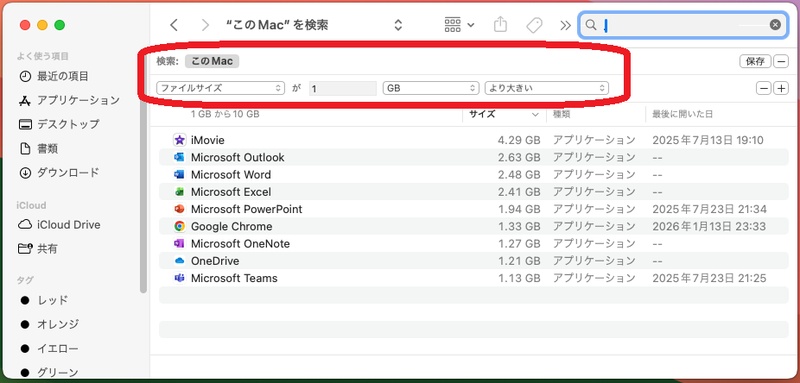Screen dimensions: 800x383
Task: Click the Microsoft PowerPoint icon
Action: pyautogui.click(x=179, y=209)
